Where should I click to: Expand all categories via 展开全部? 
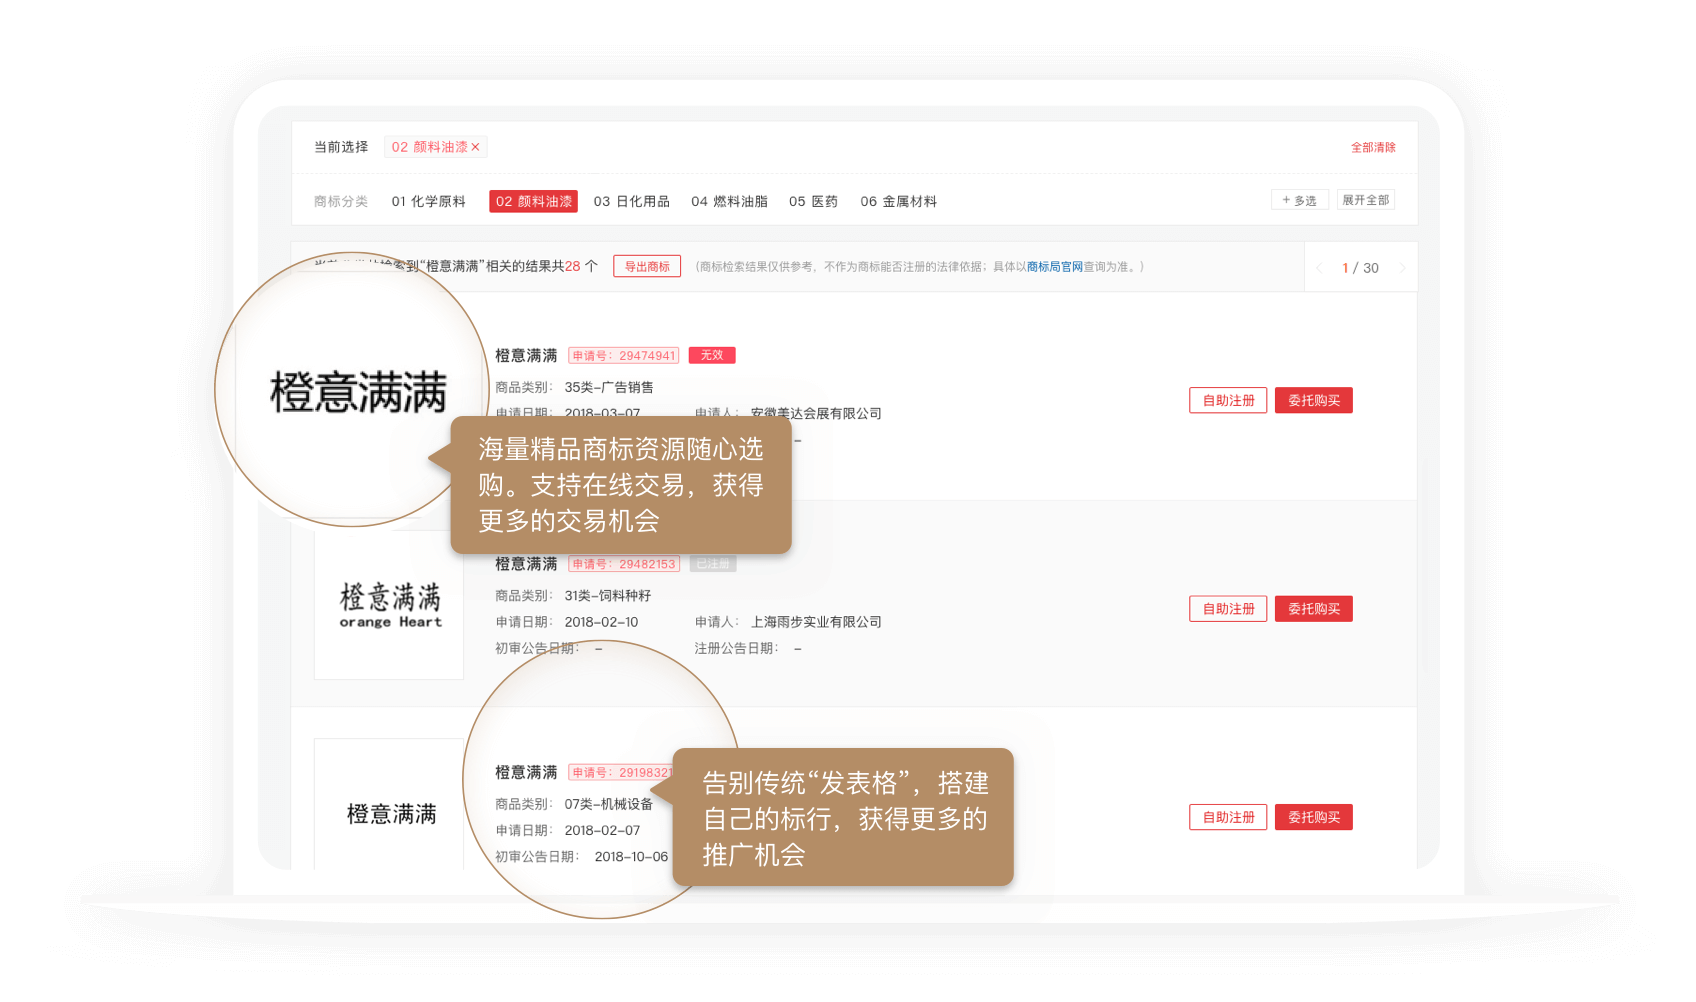(x=1366, y=199)
